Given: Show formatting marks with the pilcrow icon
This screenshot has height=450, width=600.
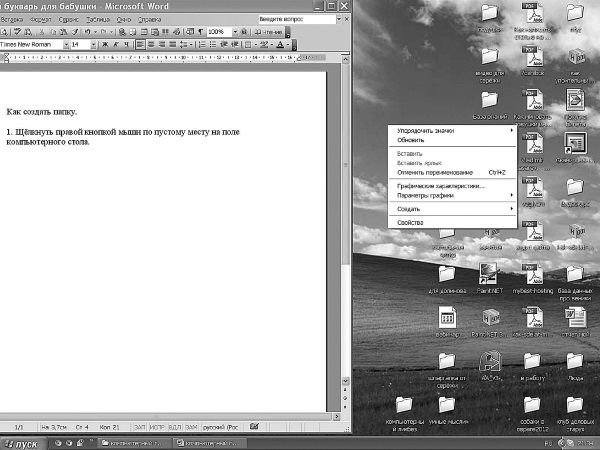Looking at the screenshot, I should (x=198, y=32).
